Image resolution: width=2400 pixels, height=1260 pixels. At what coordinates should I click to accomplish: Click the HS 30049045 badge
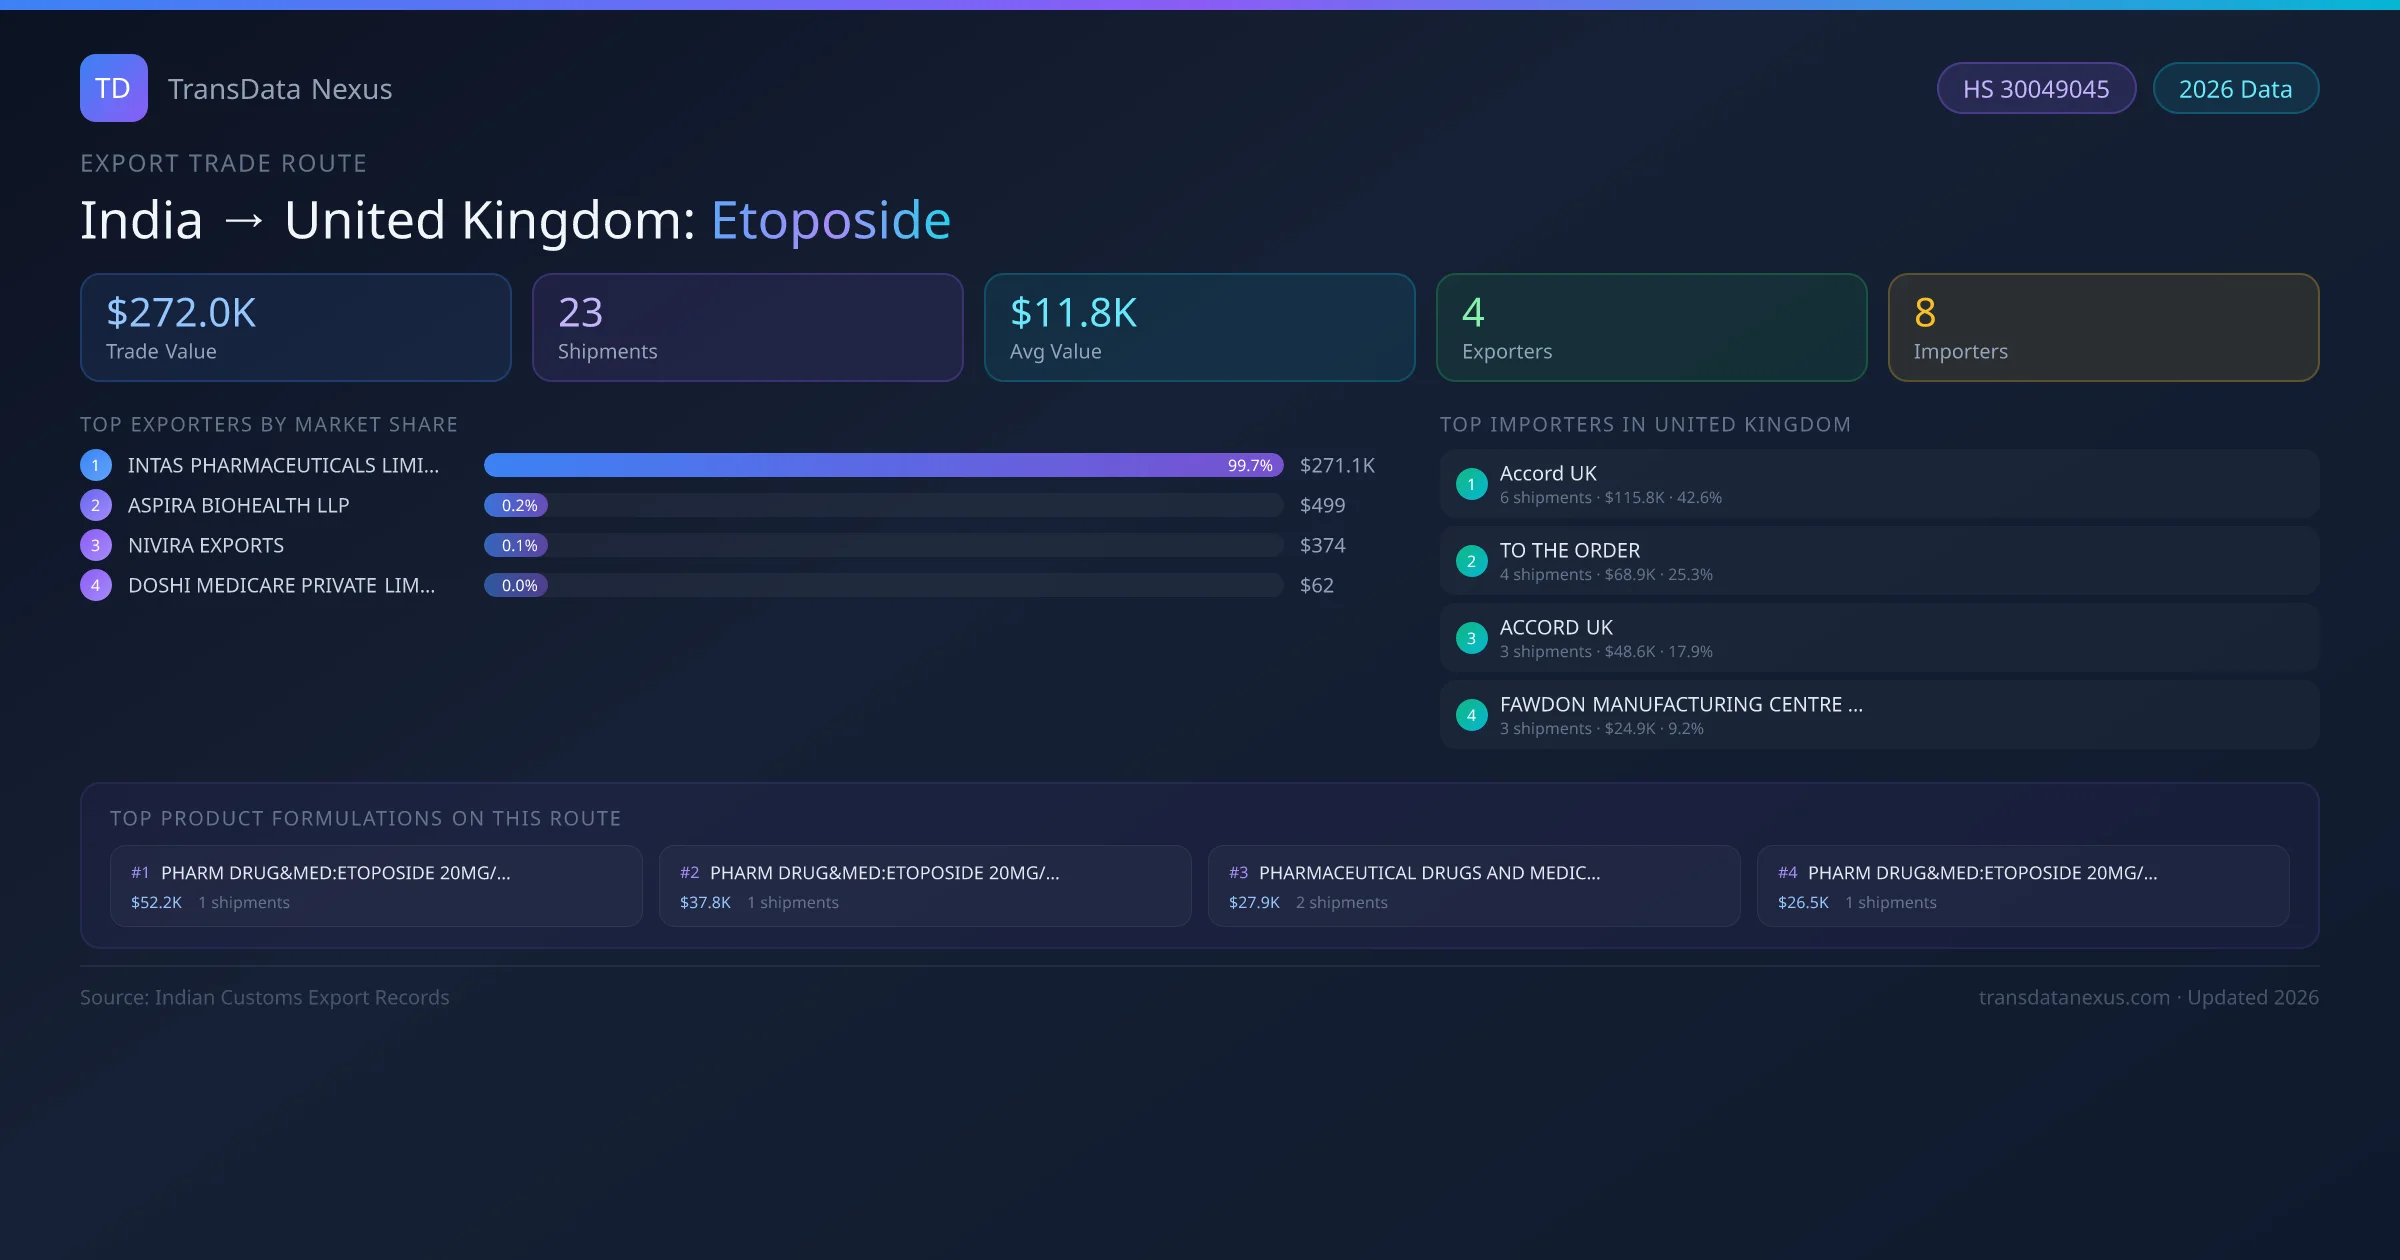point(2035,89)
